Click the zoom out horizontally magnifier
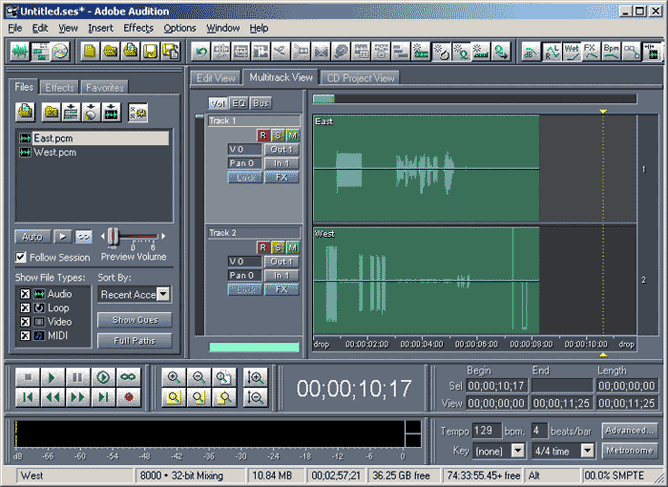 tap(199, 377)
